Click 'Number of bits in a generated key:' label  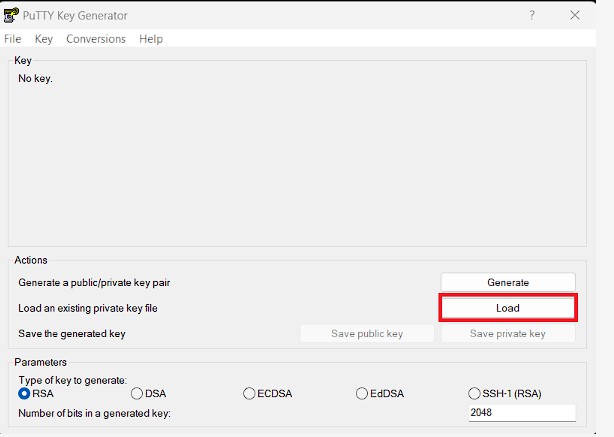94,413
